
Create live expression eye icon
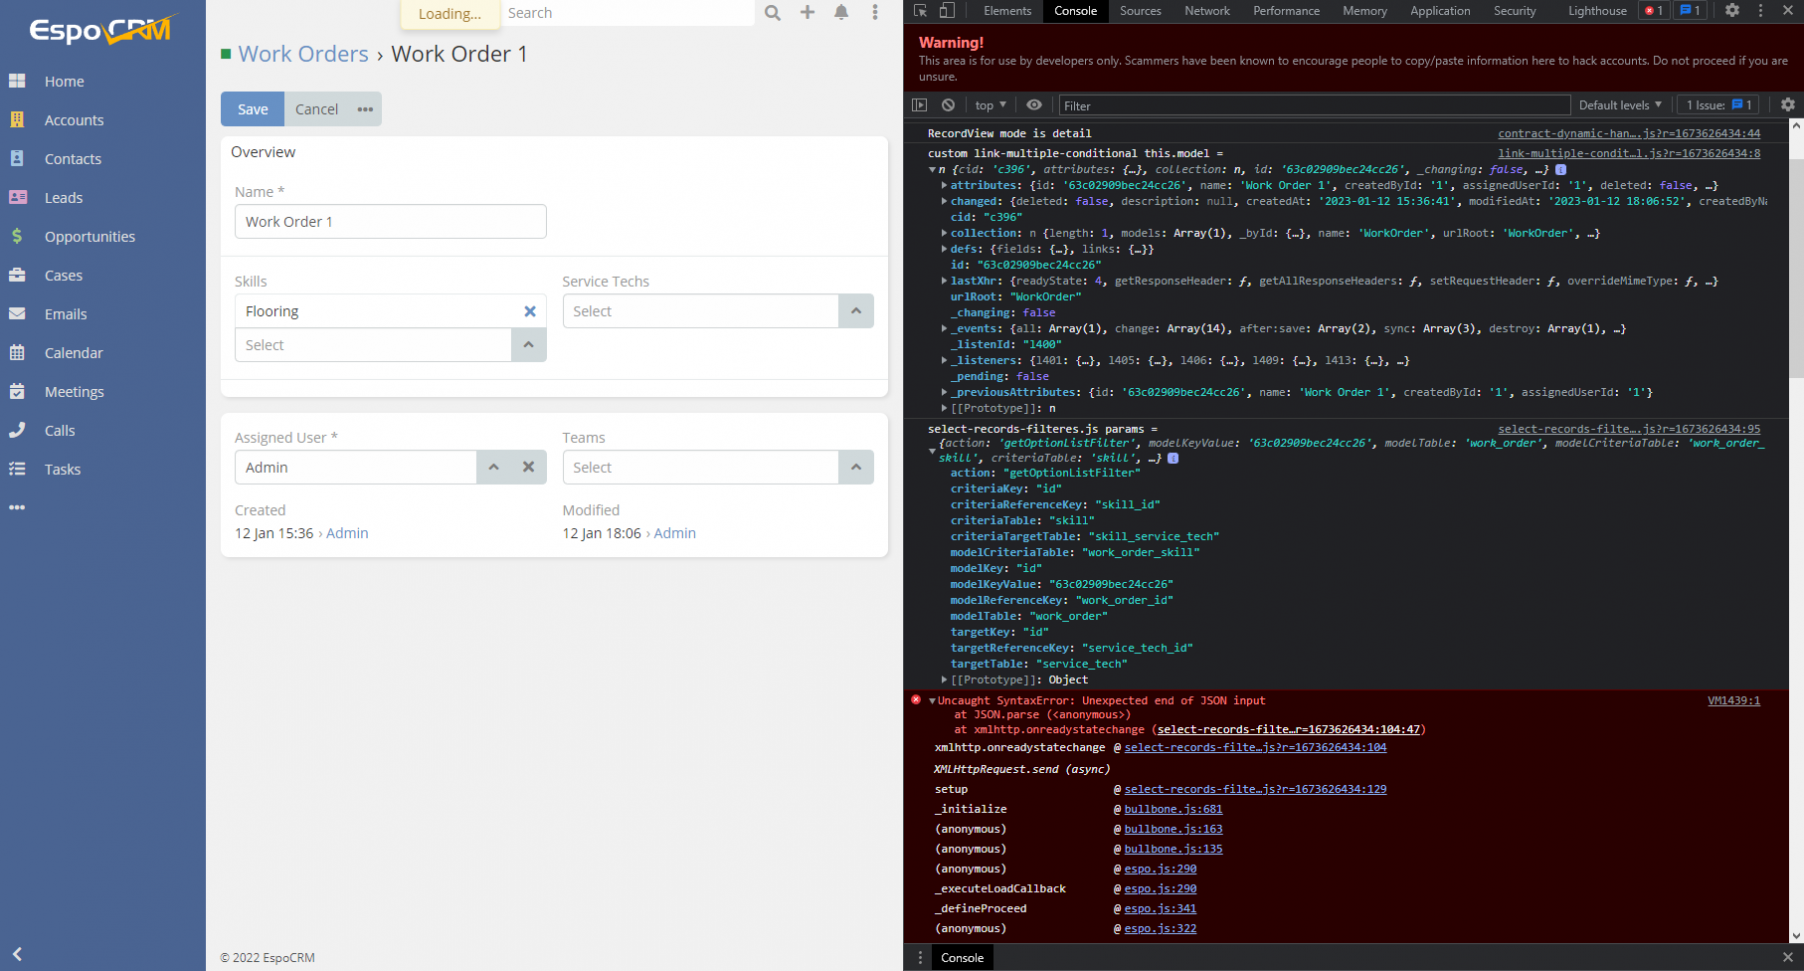pyautogui.click(x=1034, y=105)
